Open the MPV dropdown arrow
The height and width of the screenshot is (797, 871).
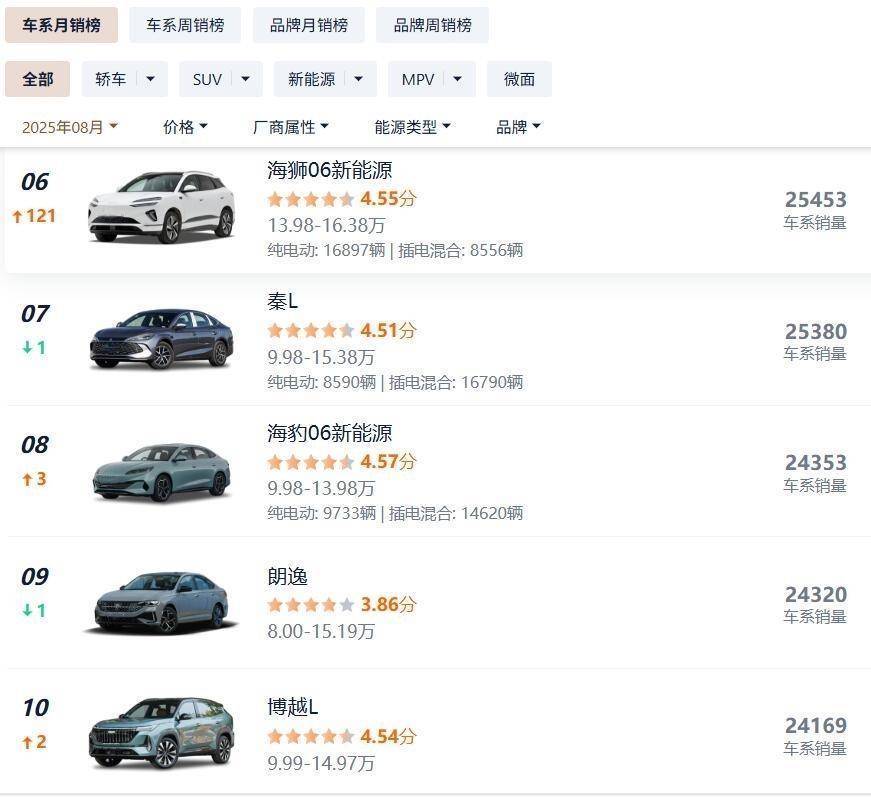458,79
